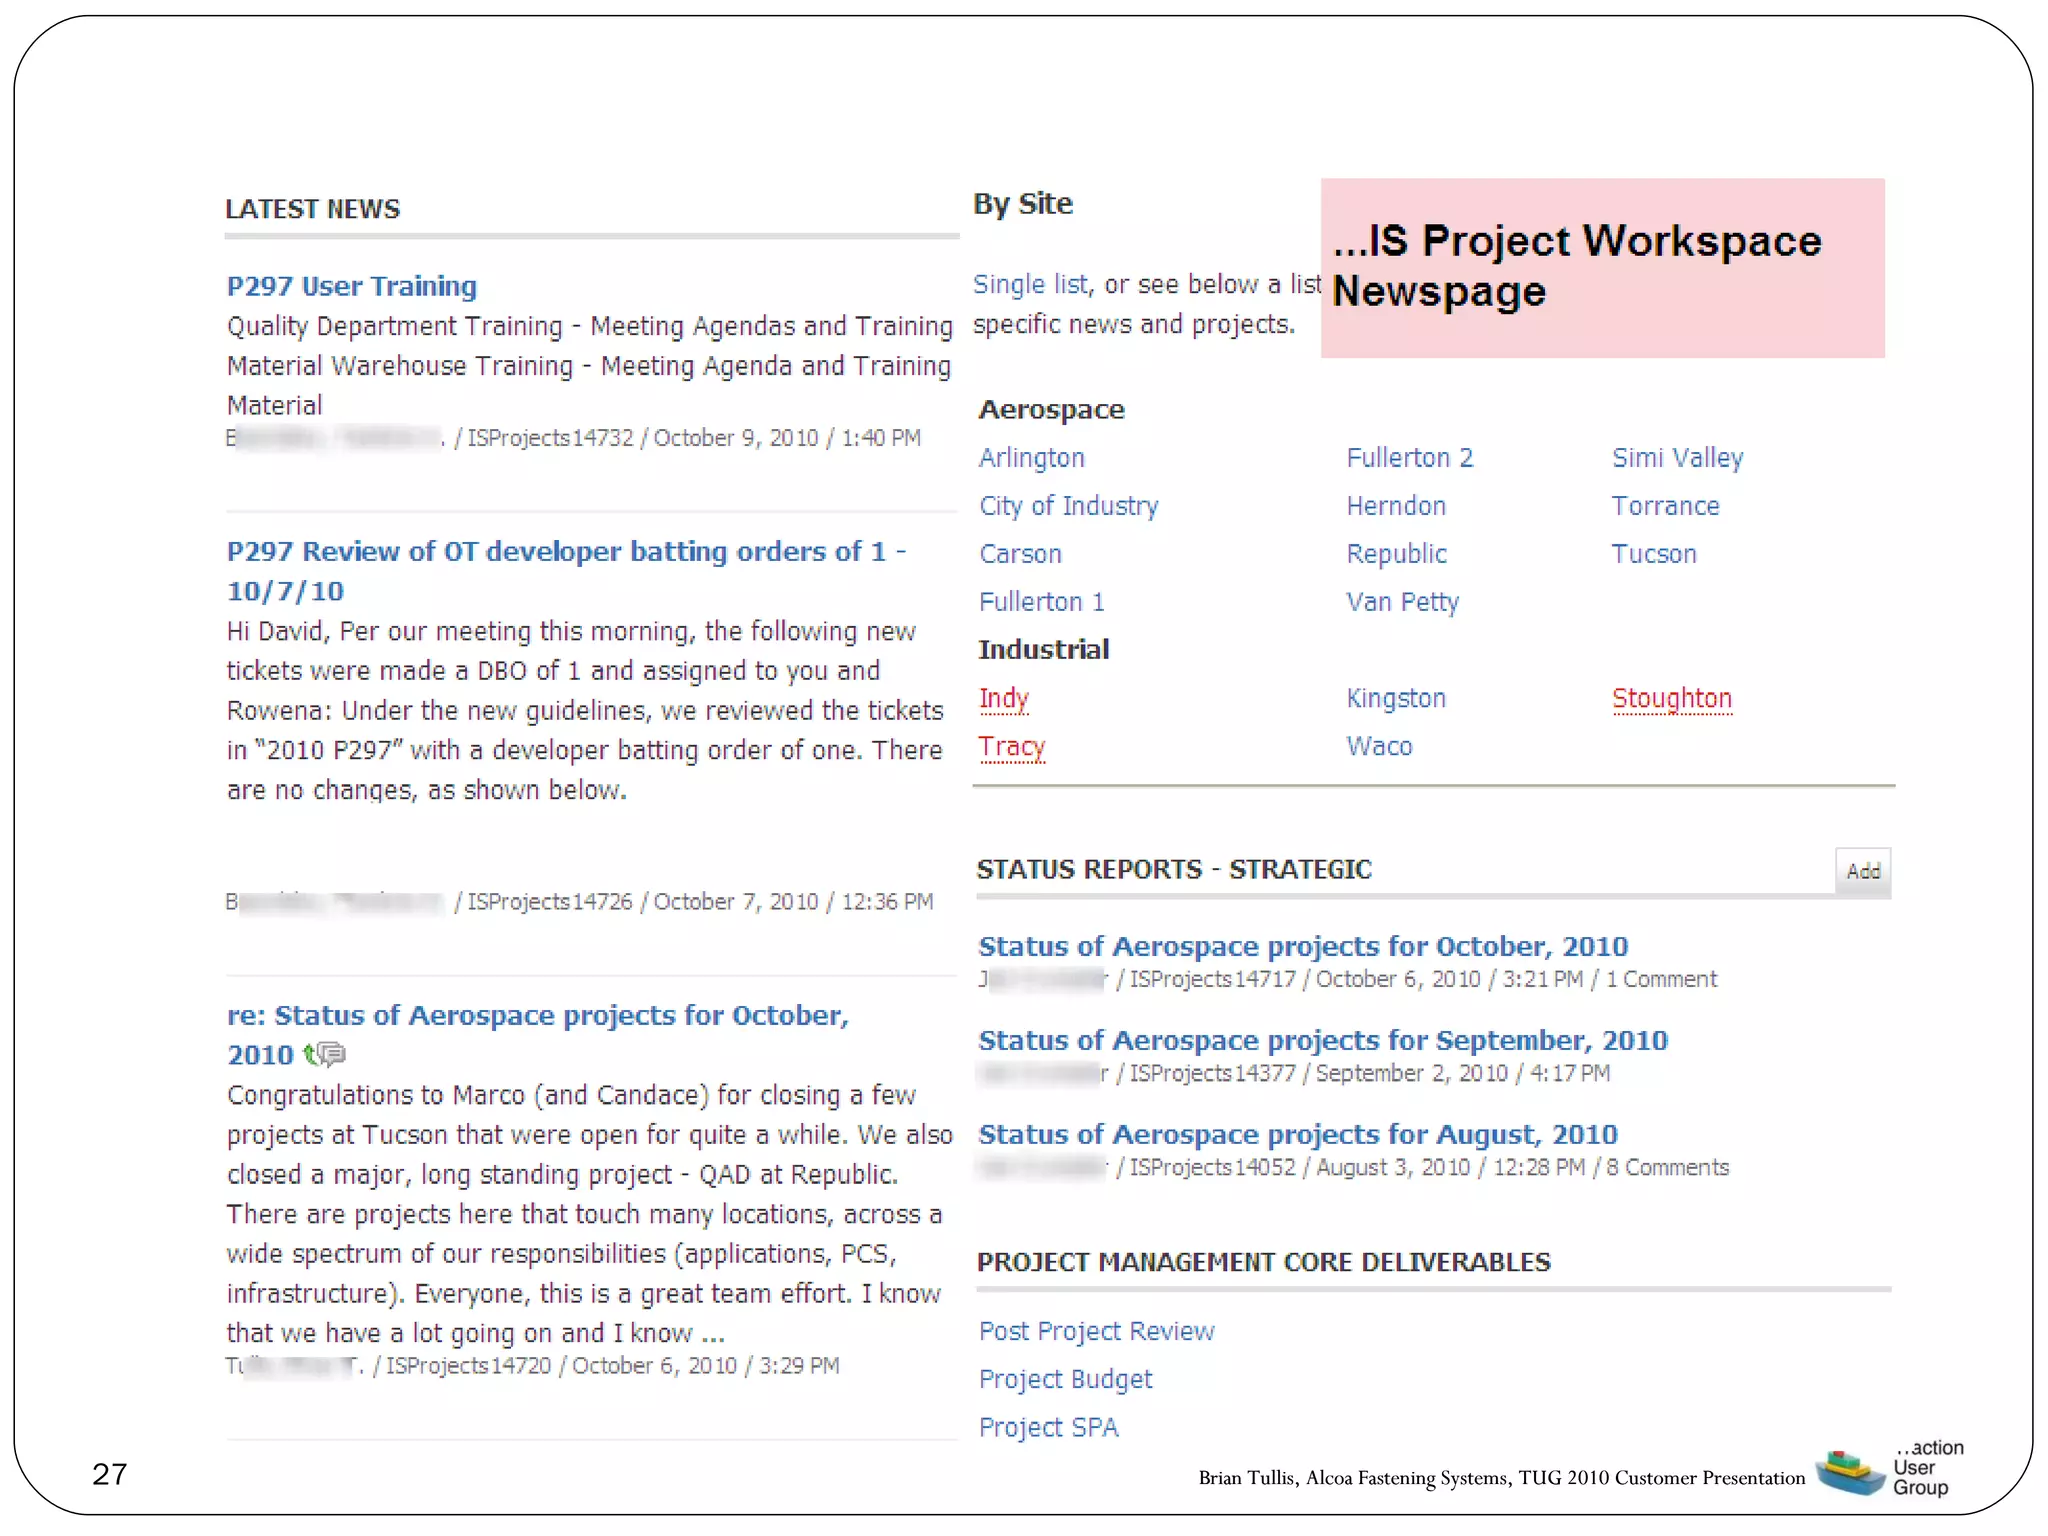
Task: Open the Stoughton industrial site link
Action: tap(1671, 698)
